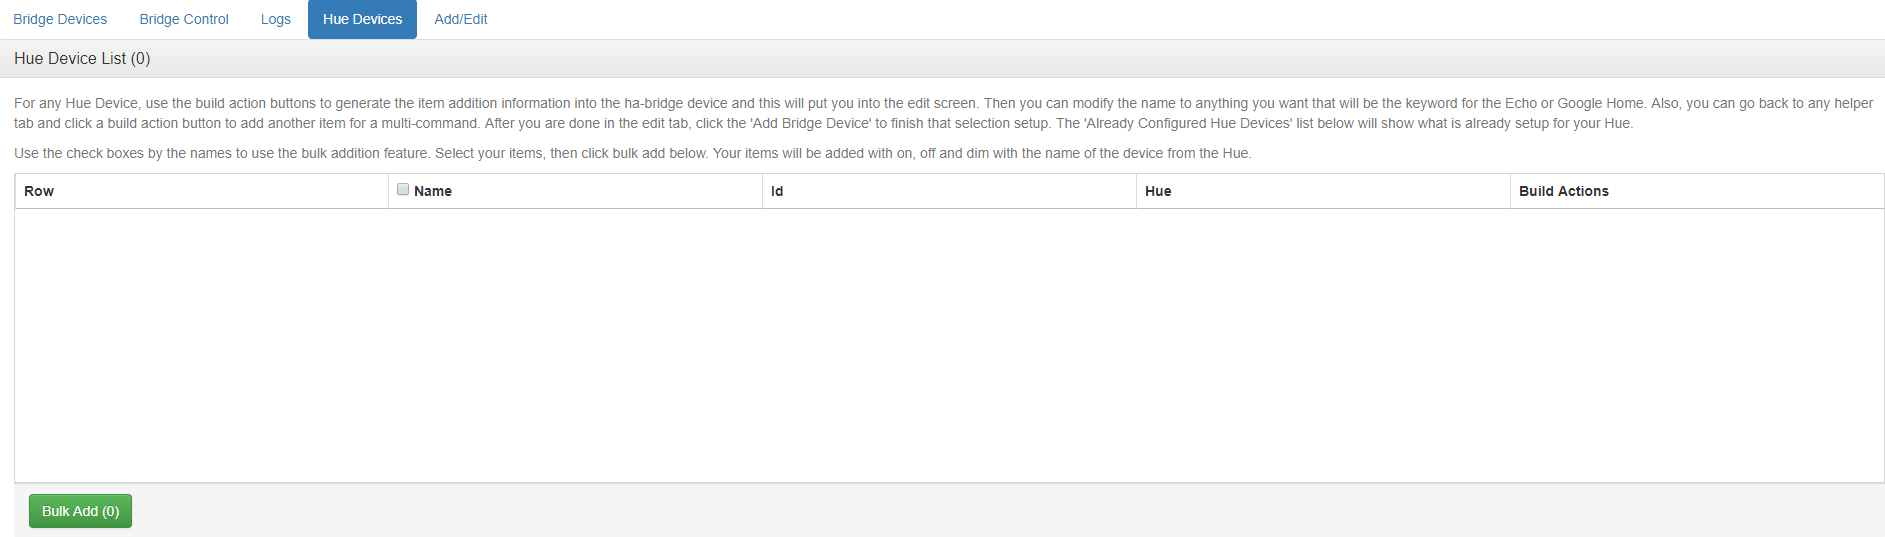Click the 'Add Bridge Device' text in instructions
1885x537 pixels.
pos(810,123)
